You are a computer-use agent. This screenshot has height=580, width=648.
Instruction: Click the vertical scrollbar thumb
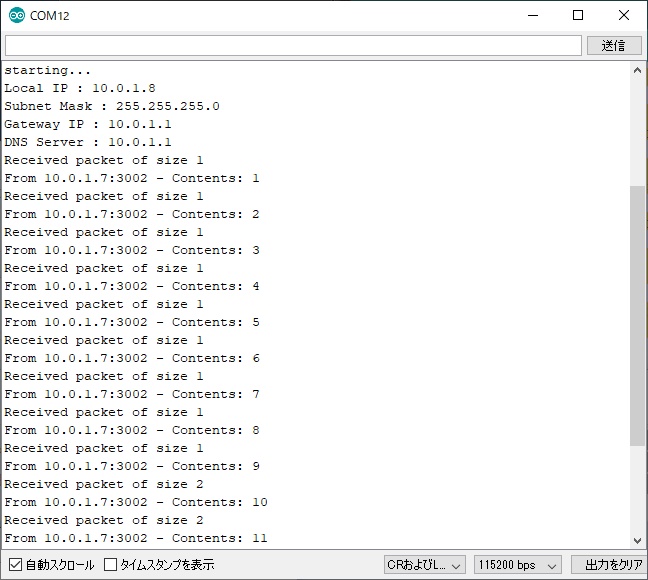click(x=637, y=316)
